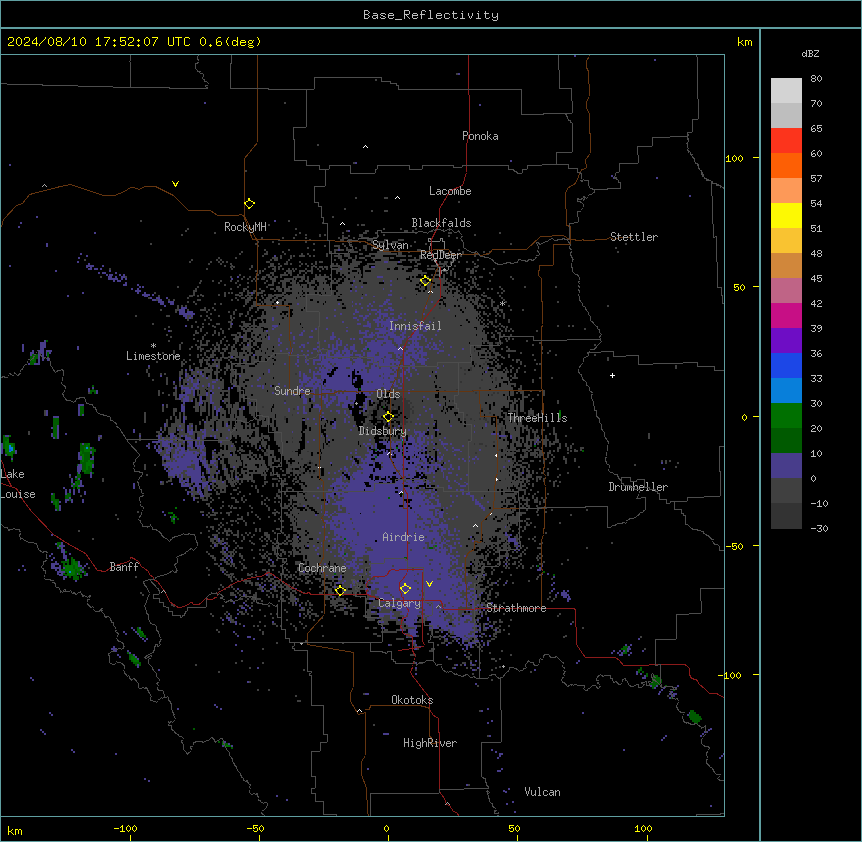Click the Vulcan town label
The width and height of the screenshot is (862, 842).
542,792
